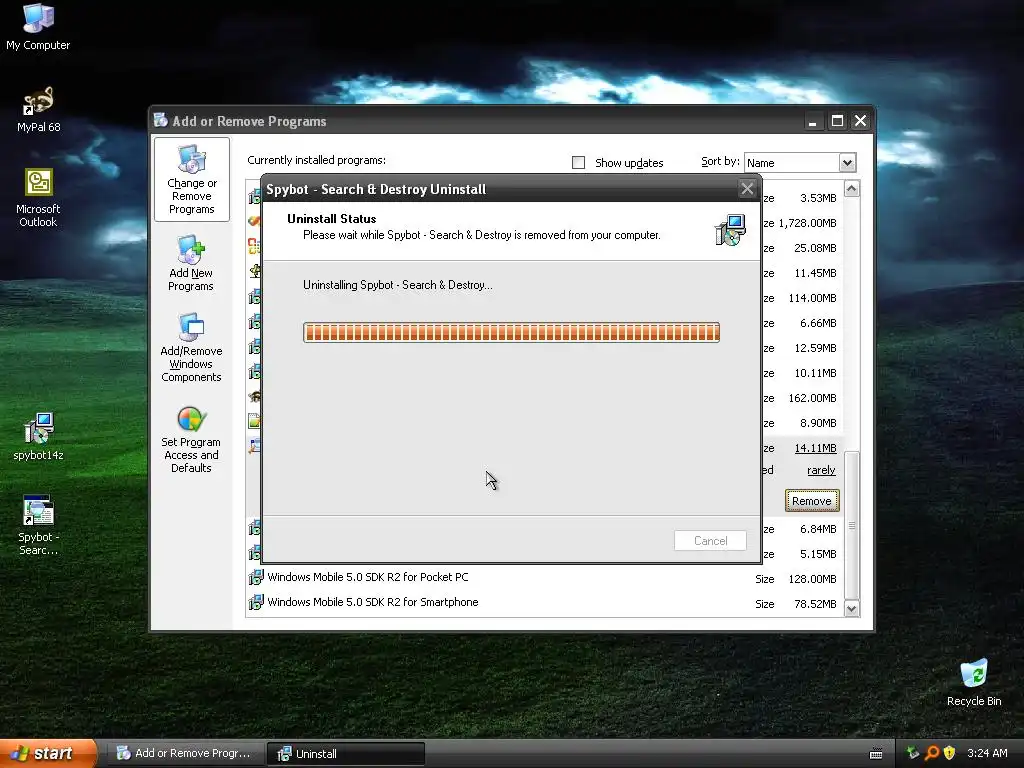Toggle the Show updates checkbox

(578, 163)
